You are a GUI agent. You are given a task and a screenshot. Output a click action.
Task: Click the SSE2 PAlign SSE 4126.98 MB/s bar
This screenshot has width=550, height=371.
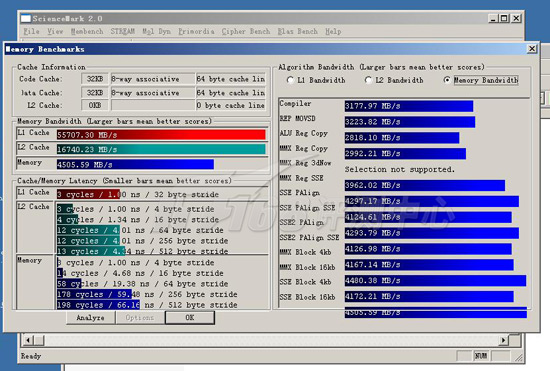(x=428, y=249)
